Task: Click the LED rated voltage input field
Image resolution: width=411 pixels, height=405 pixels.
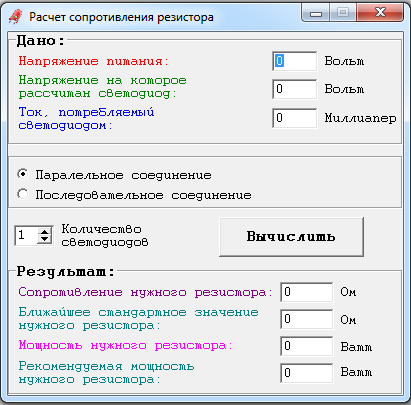Action: pyautogui.click(x=294, y=89)
